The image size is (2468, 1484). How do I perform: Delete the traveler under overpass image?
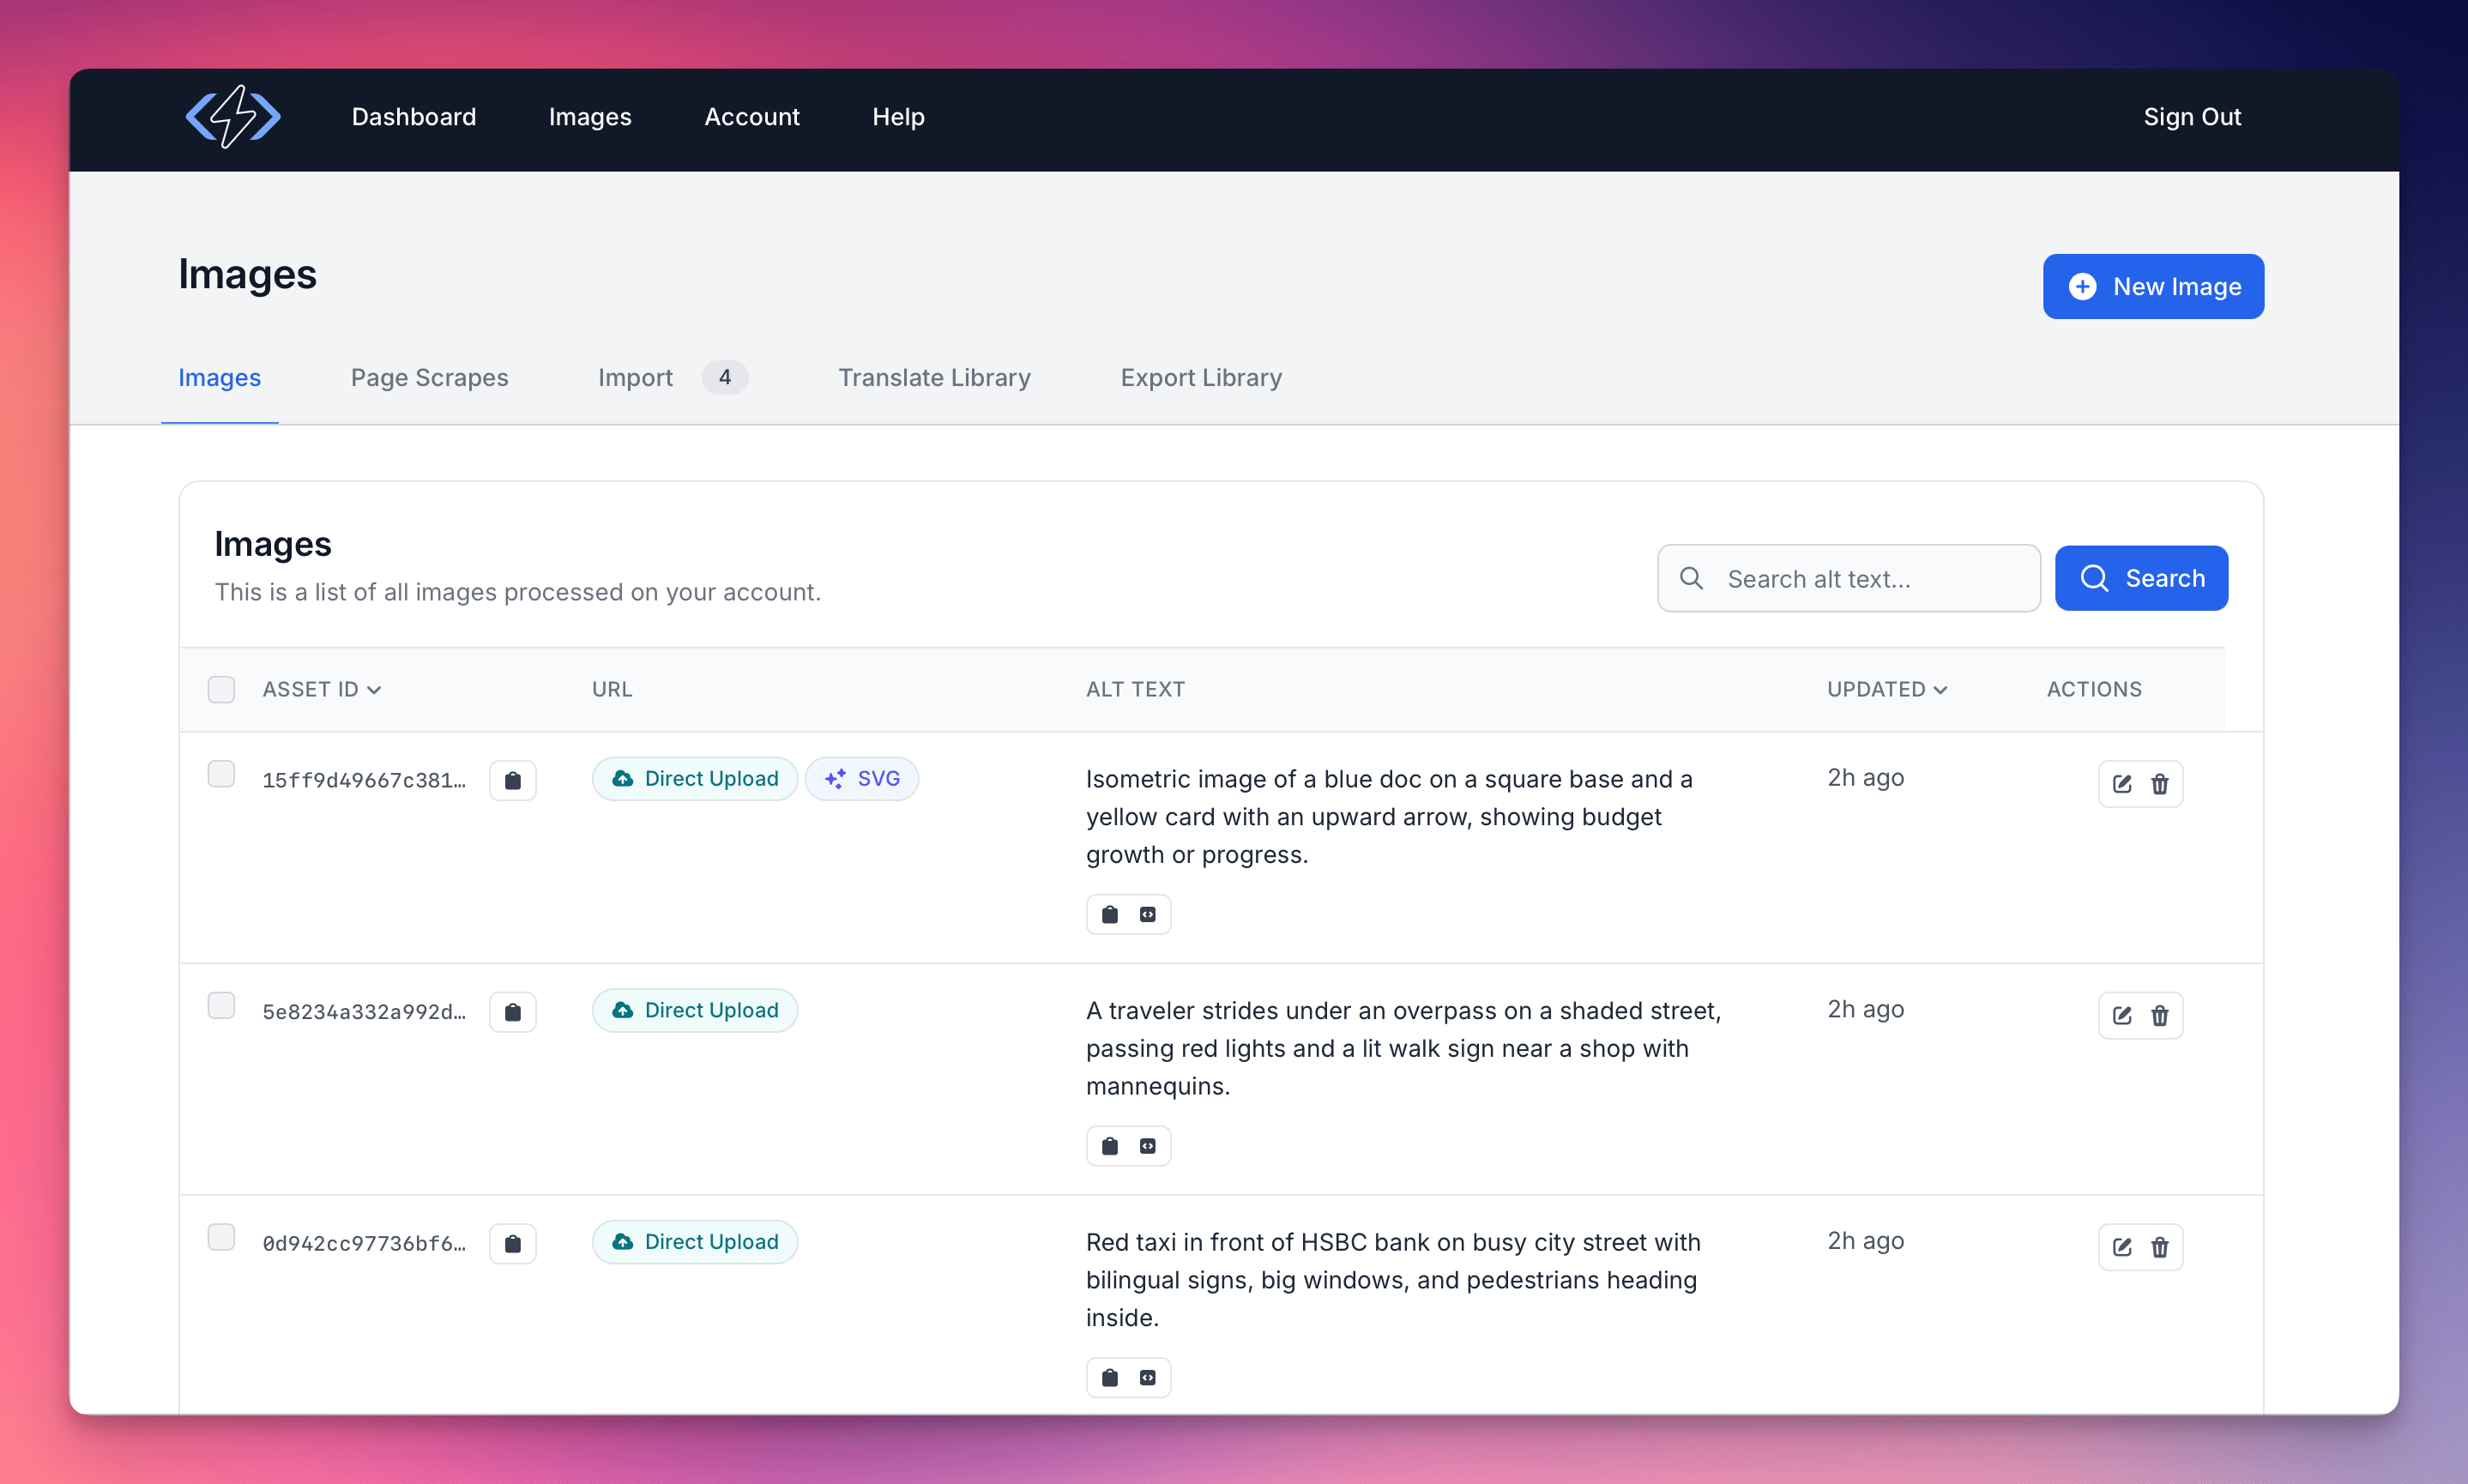(x=2159, y=1016)
